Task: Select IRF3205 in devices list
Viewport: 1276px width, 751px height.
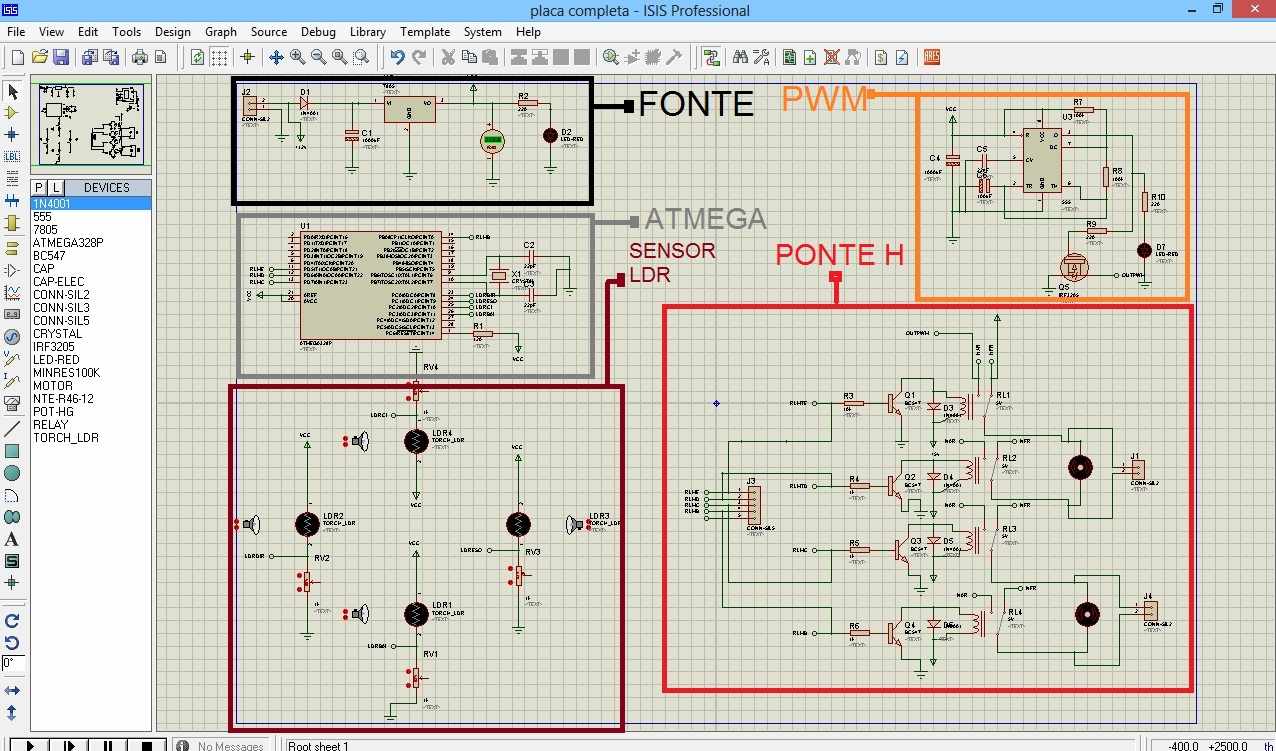Action: pyautogui.click(x=91, y=346)
